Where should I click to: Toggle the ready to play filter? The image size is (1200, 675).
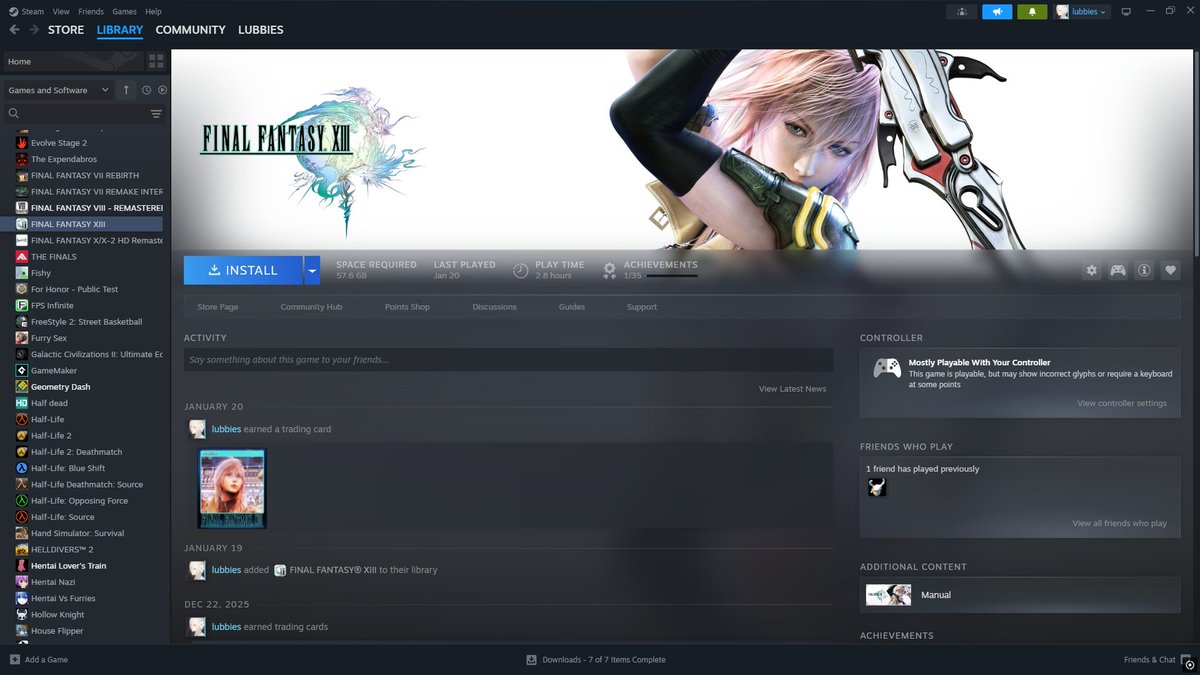point(162,90)
